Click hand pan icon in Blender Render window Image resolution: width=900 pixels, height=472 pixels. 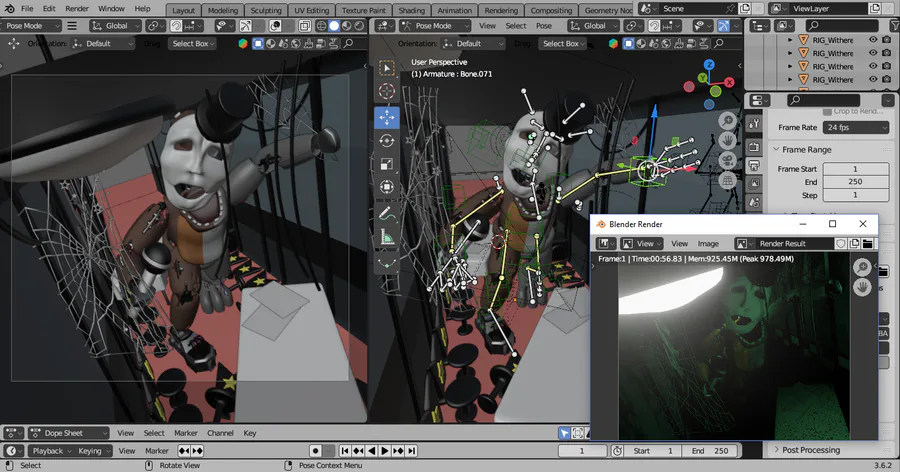862,287
